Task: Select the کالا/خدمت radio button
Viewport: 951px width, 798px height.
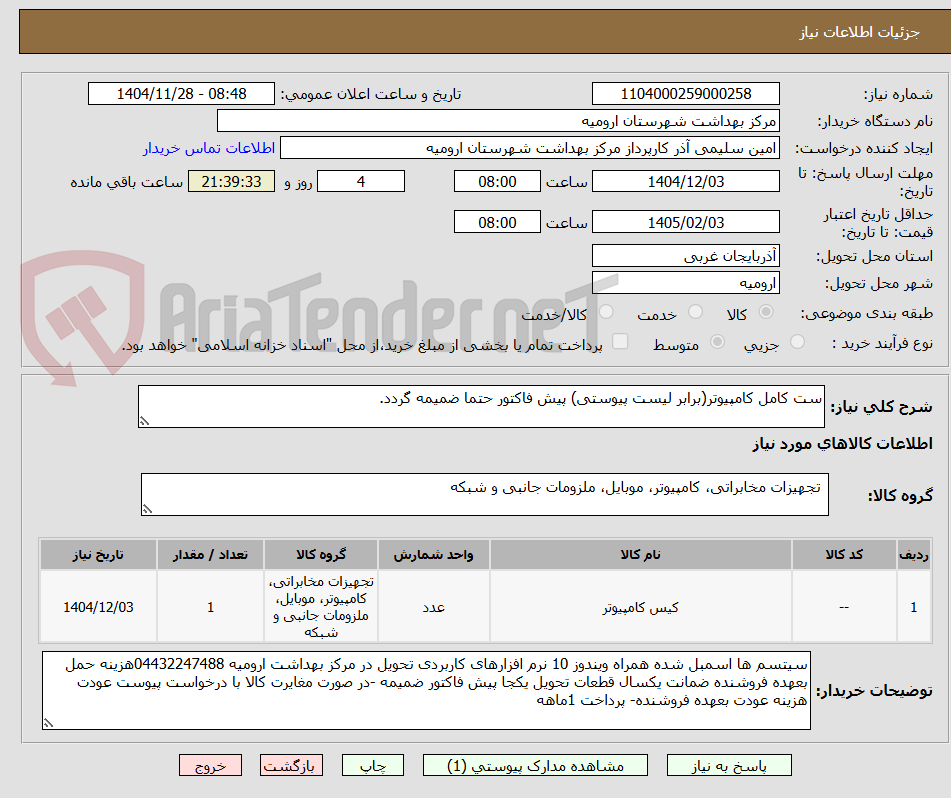Action: 606,312
